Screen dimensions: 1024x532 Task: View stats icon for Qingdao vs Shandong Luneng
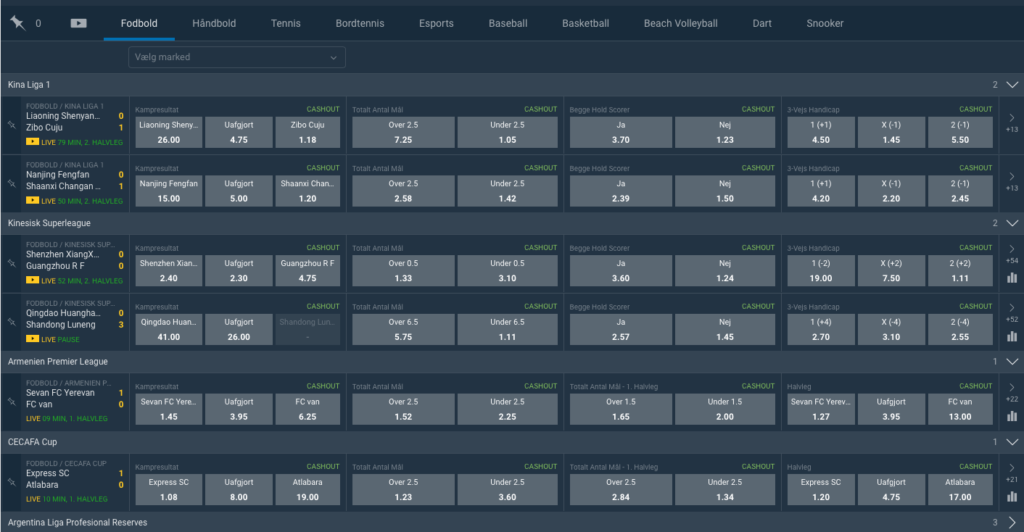[x=1012, y=335]
